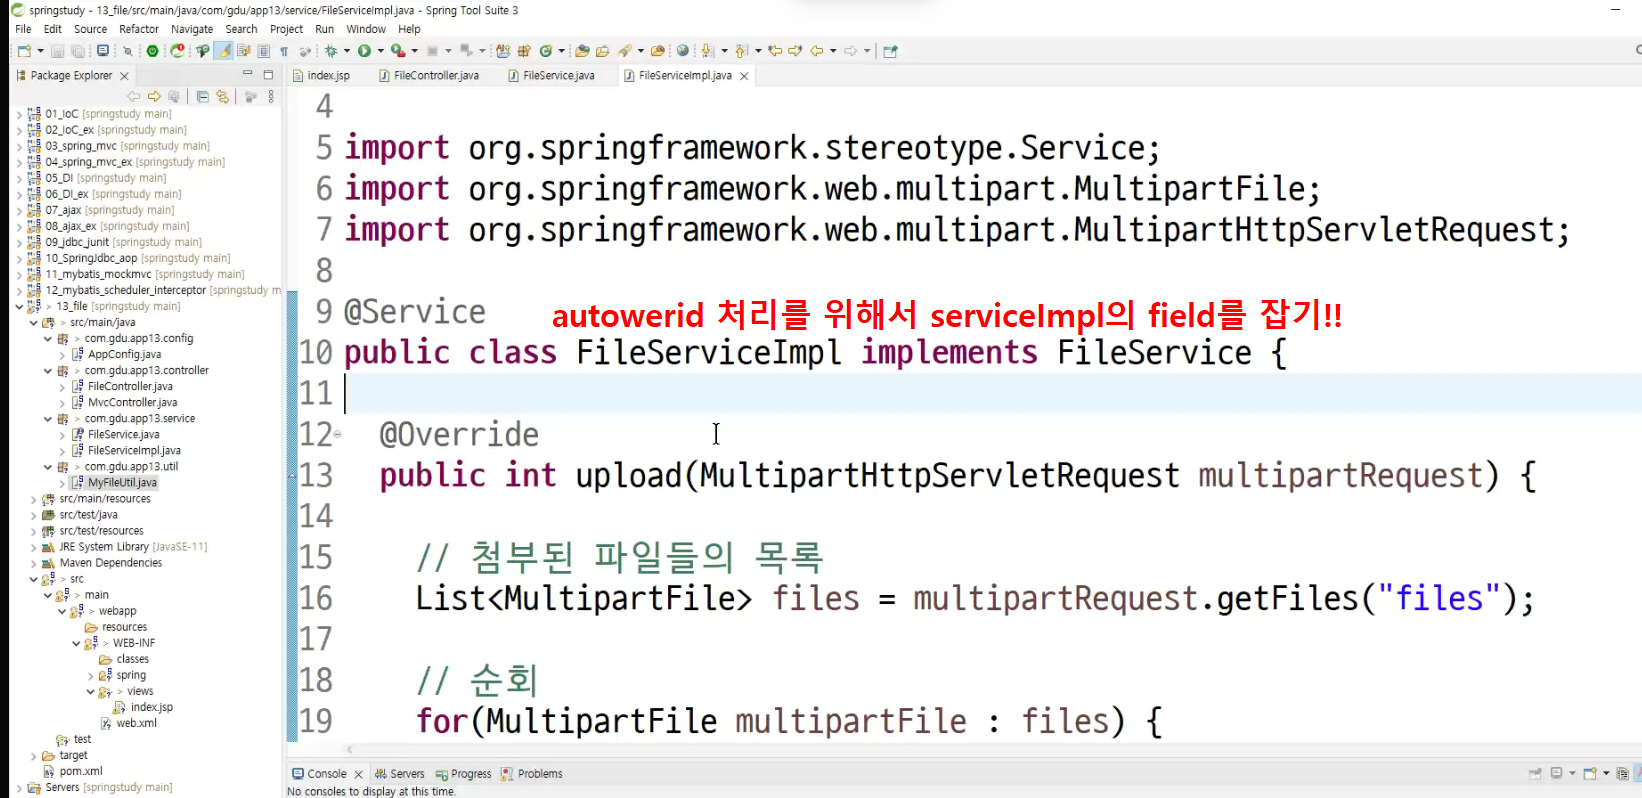Open the Window menu
This screenshot has height=798, width=1642.
(366, 29)
